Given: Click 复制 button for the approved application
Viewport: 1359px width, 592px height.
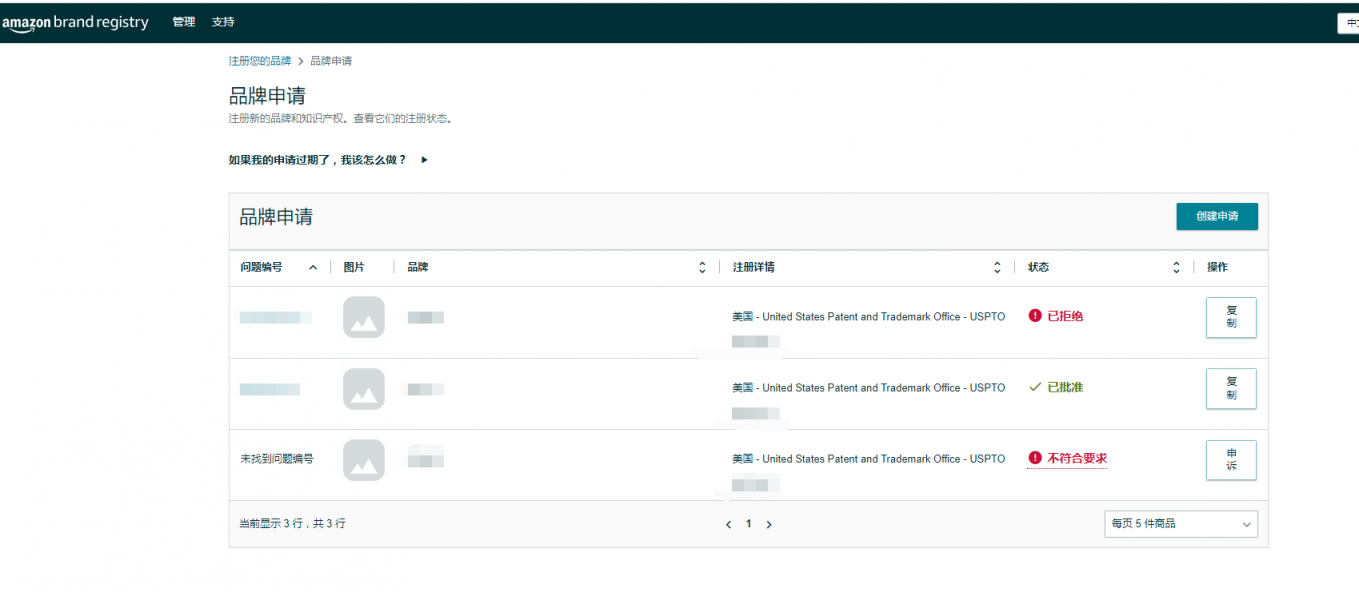Looking at the screenshot, I should point(1231,389).
